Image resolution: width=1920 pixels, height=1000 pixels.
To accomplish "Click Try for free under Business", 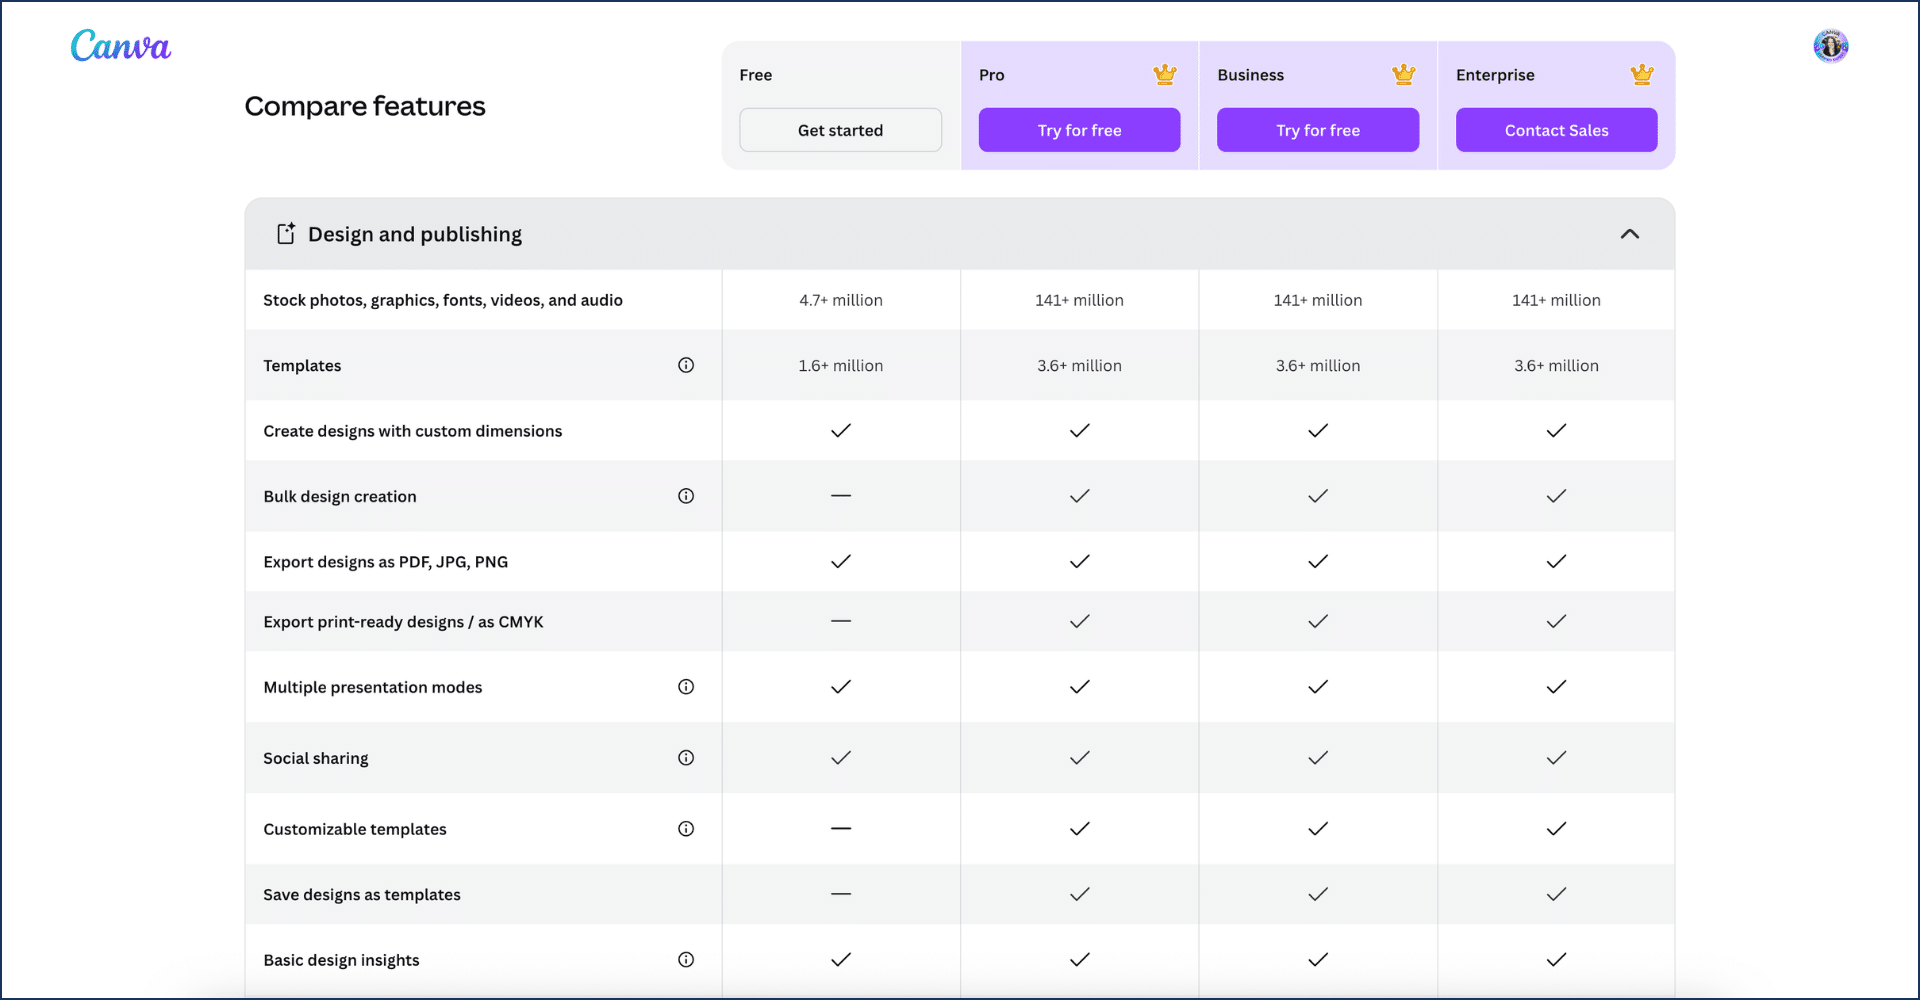I will (1318, 130).
